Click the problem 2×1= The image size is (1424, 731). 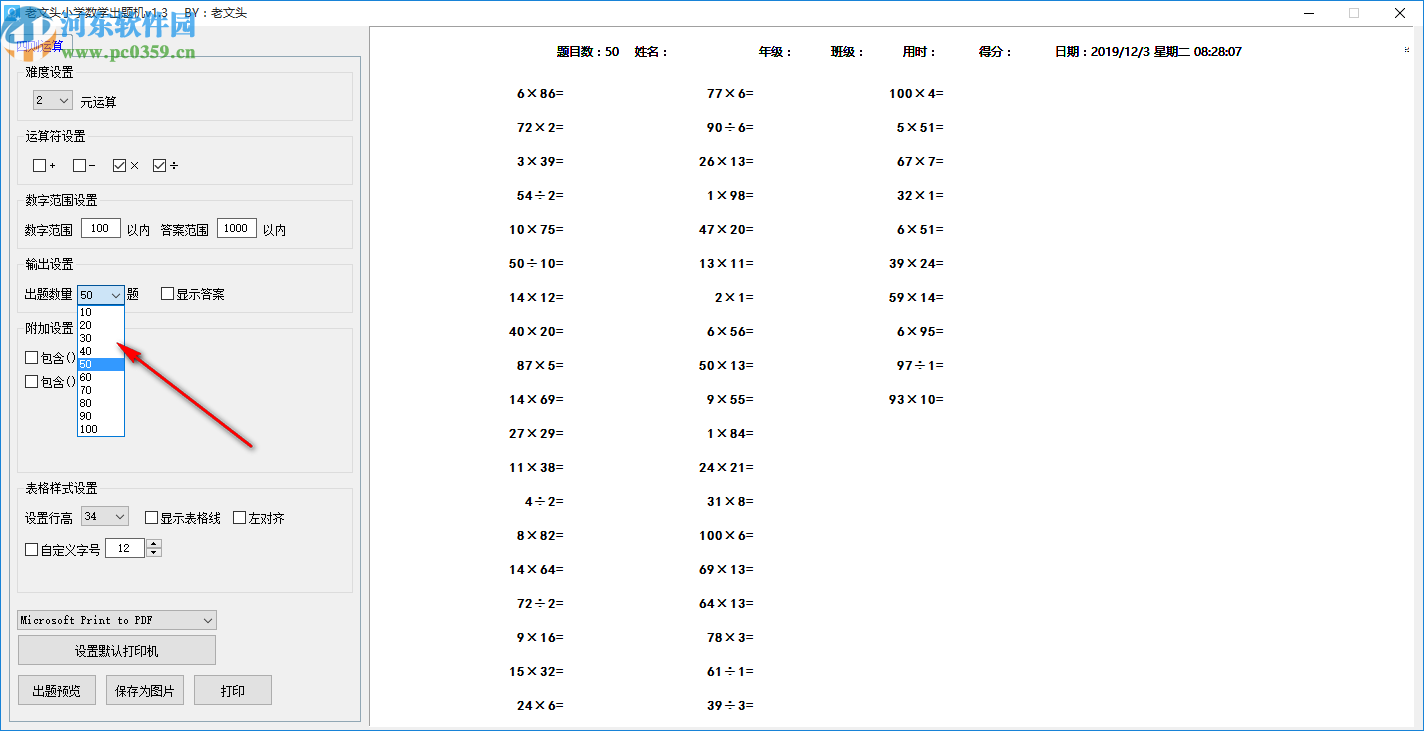tap(734, 298)
